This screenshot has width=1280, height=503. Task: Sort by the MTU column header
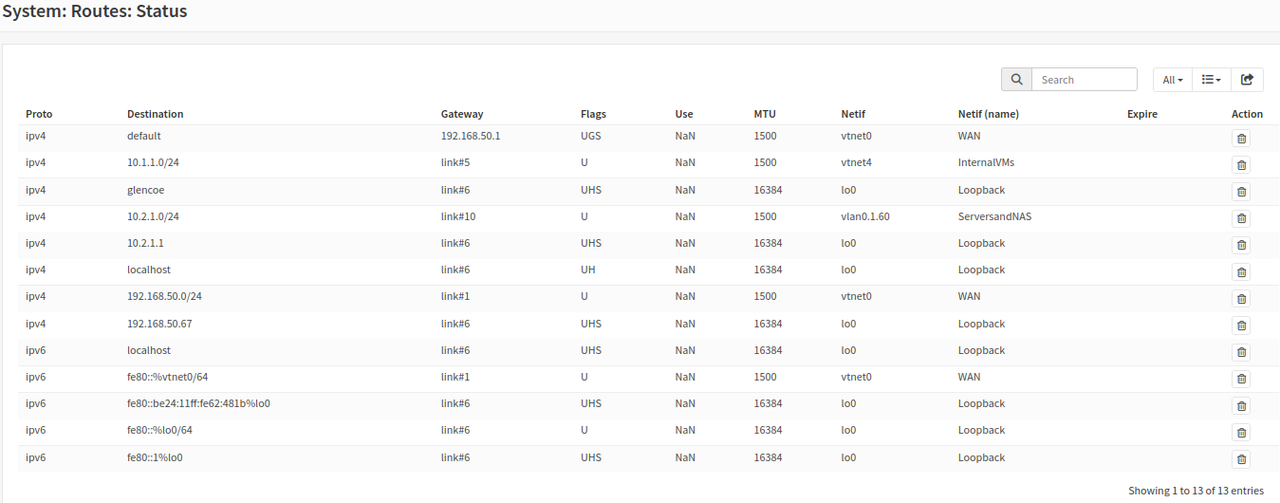765,114
